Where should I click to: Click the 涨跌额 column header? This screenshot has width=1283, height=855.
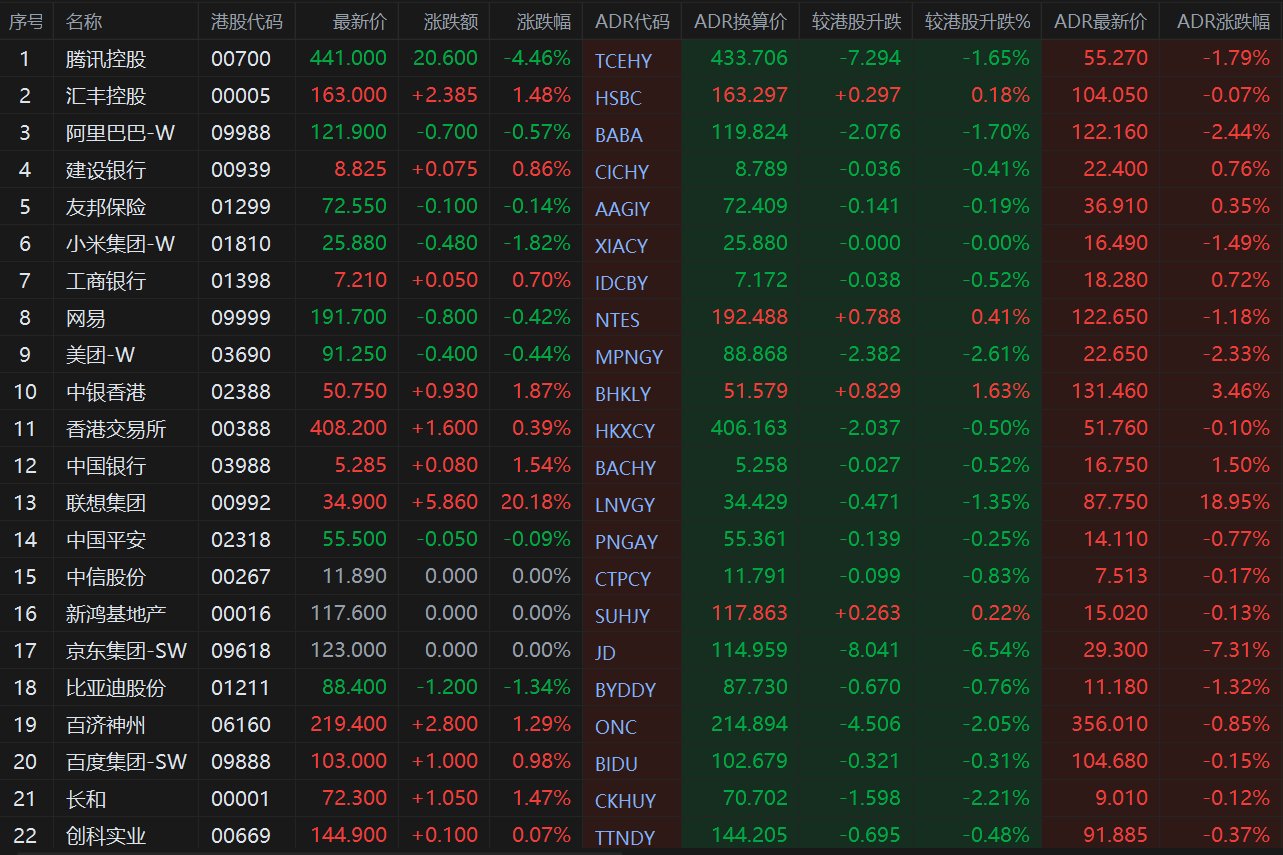click(x=451, y=21)
